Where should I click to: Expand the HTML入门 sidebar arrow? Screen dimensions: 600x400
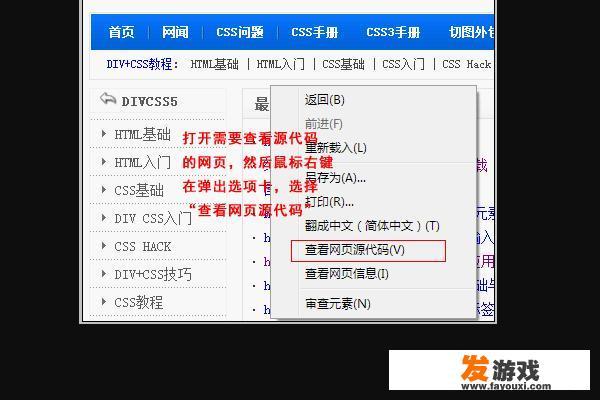[x=104, y=162]
